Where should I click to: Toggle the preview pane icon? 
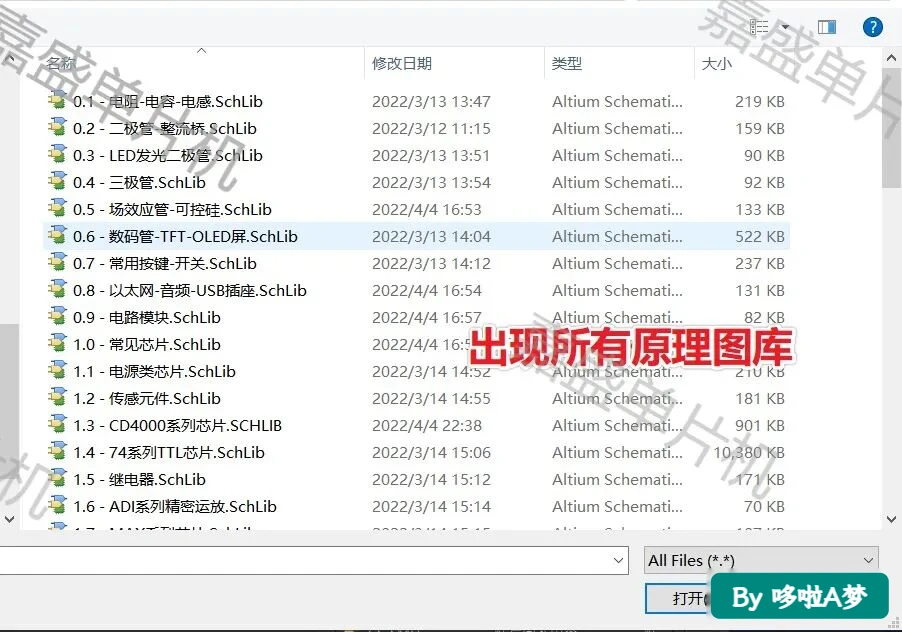[x=827, y=27]
